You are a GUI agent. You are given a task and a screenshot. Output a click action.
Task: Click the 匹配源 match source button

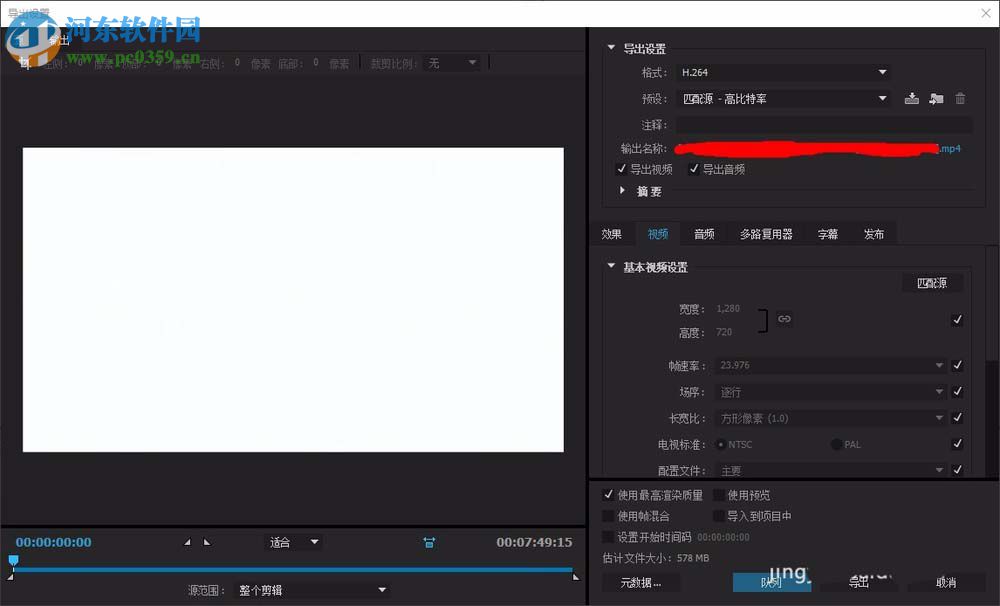[x=932, y=283]
